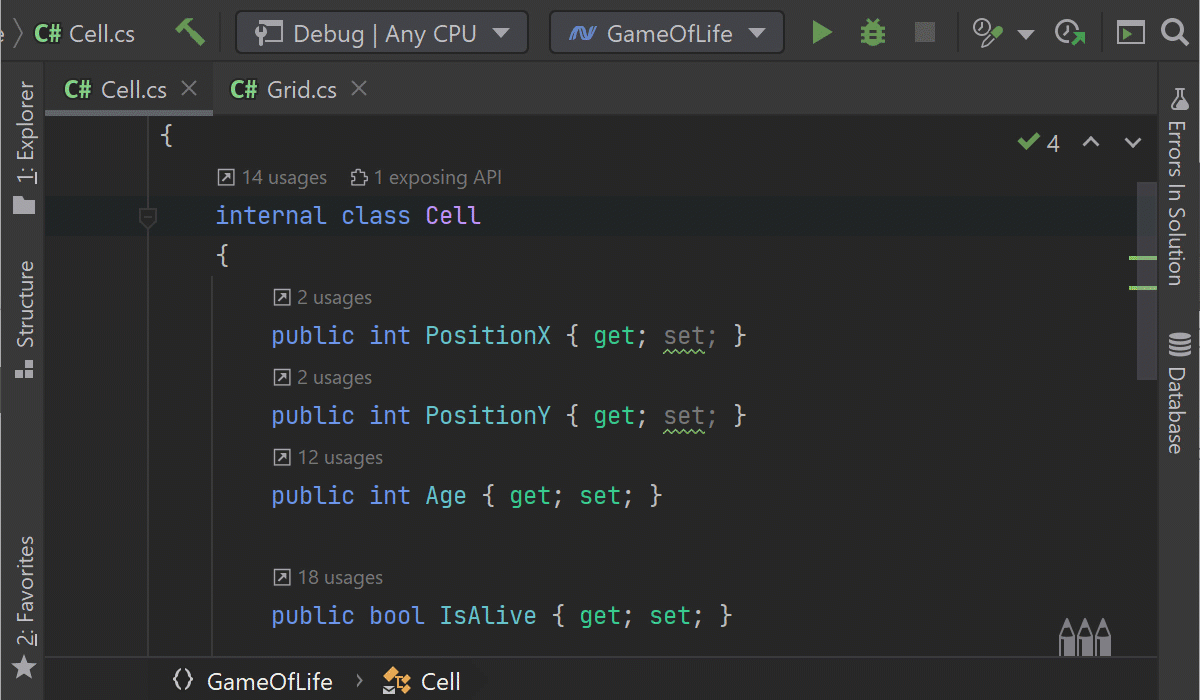1200x700 pixels.
Task: Build the solution with the hammer icon
Action: coord(189,32)
